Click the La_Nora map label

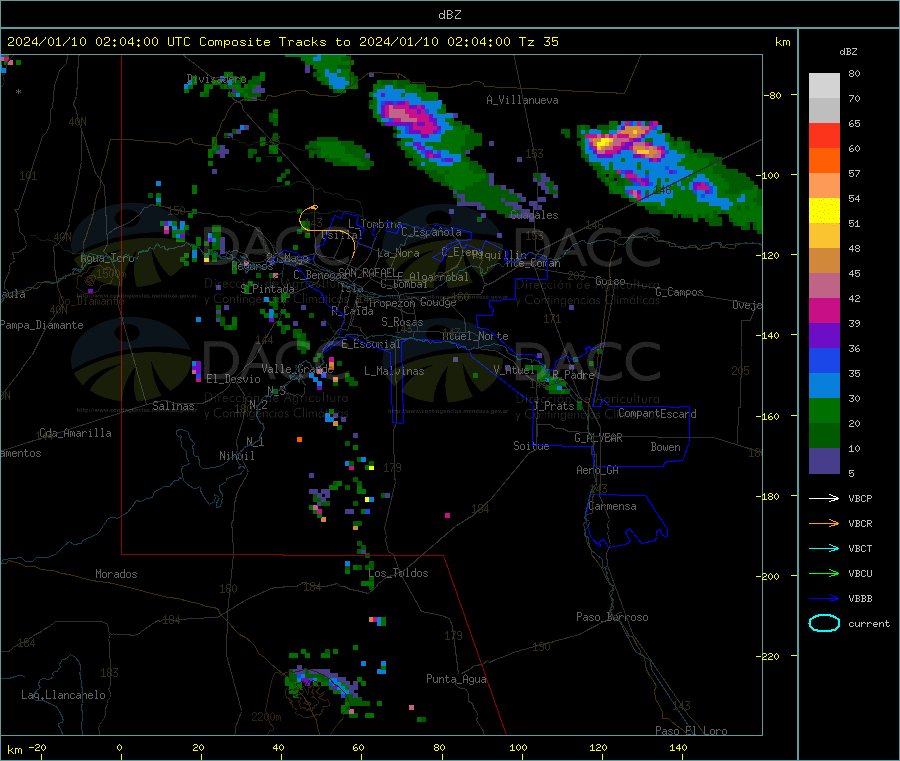click(x=398, y=253)
